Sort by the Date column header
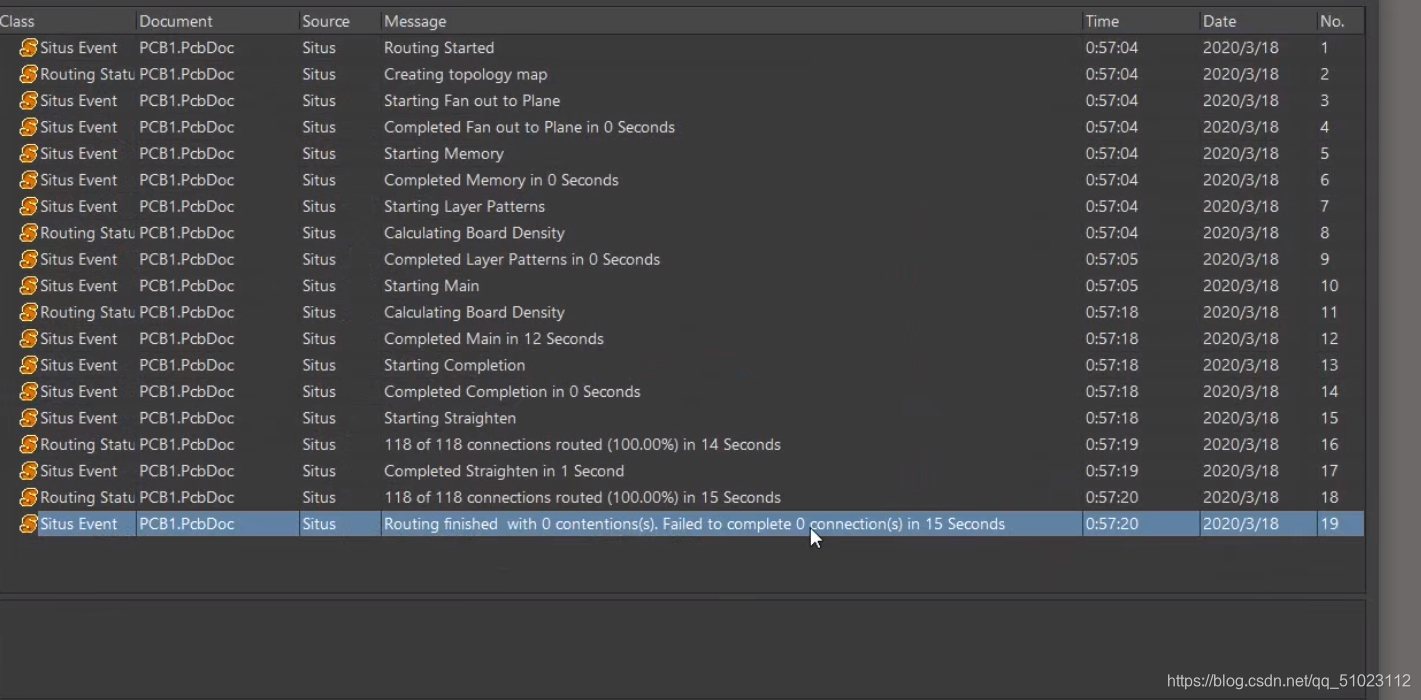Image resolution: width=1421 pixels, height=700 pixels. [x=1257, y=21]
